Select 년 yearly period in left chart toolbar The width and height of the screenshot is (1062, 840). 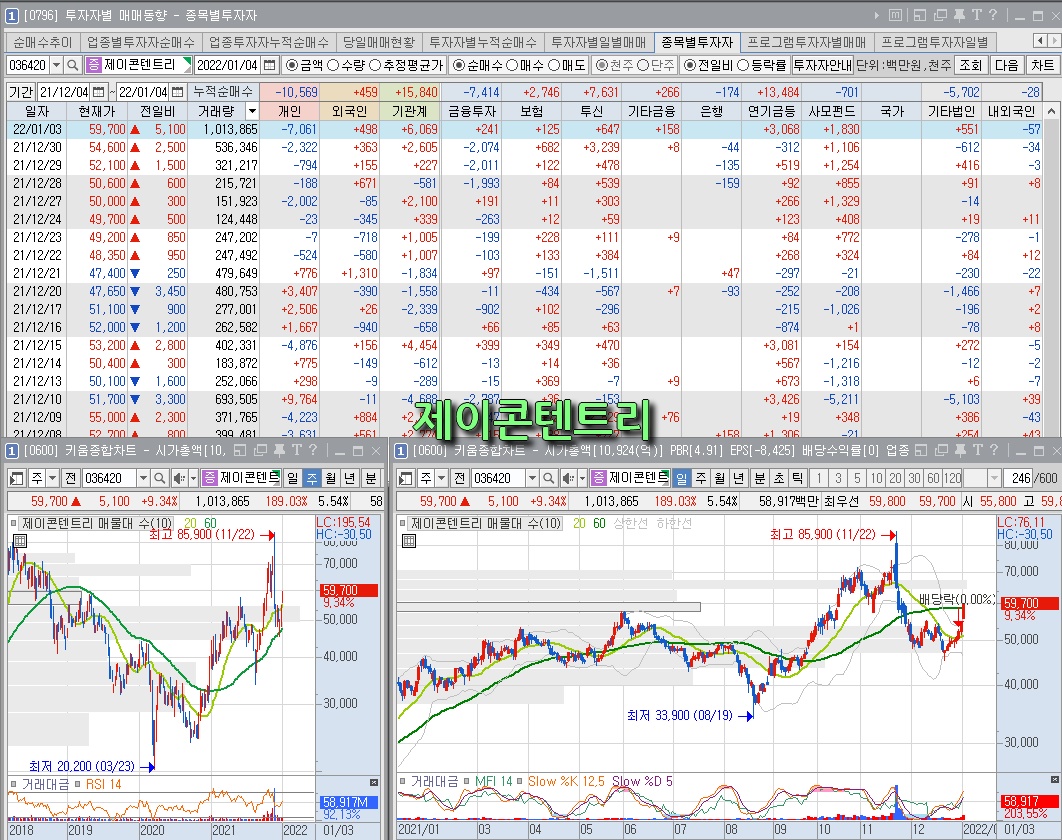pos(349,478)
